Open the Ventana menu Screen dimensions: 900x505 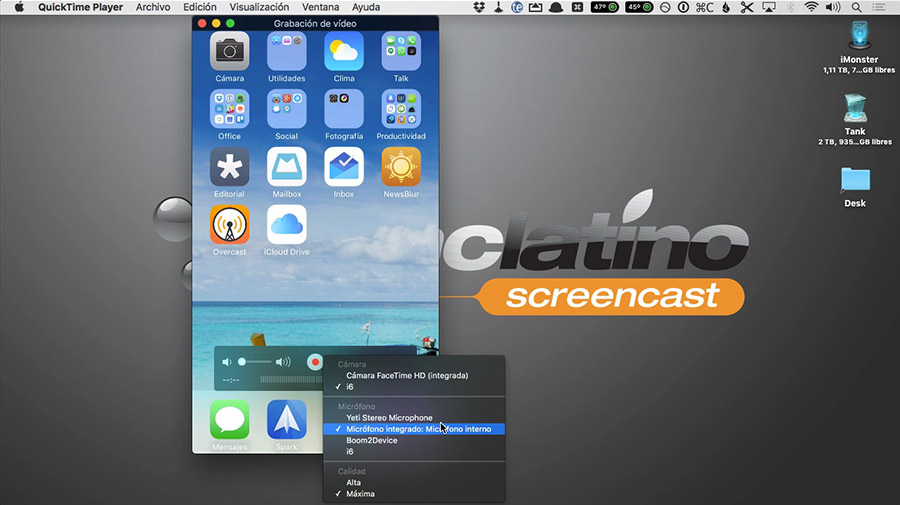(x=320, y=7)
